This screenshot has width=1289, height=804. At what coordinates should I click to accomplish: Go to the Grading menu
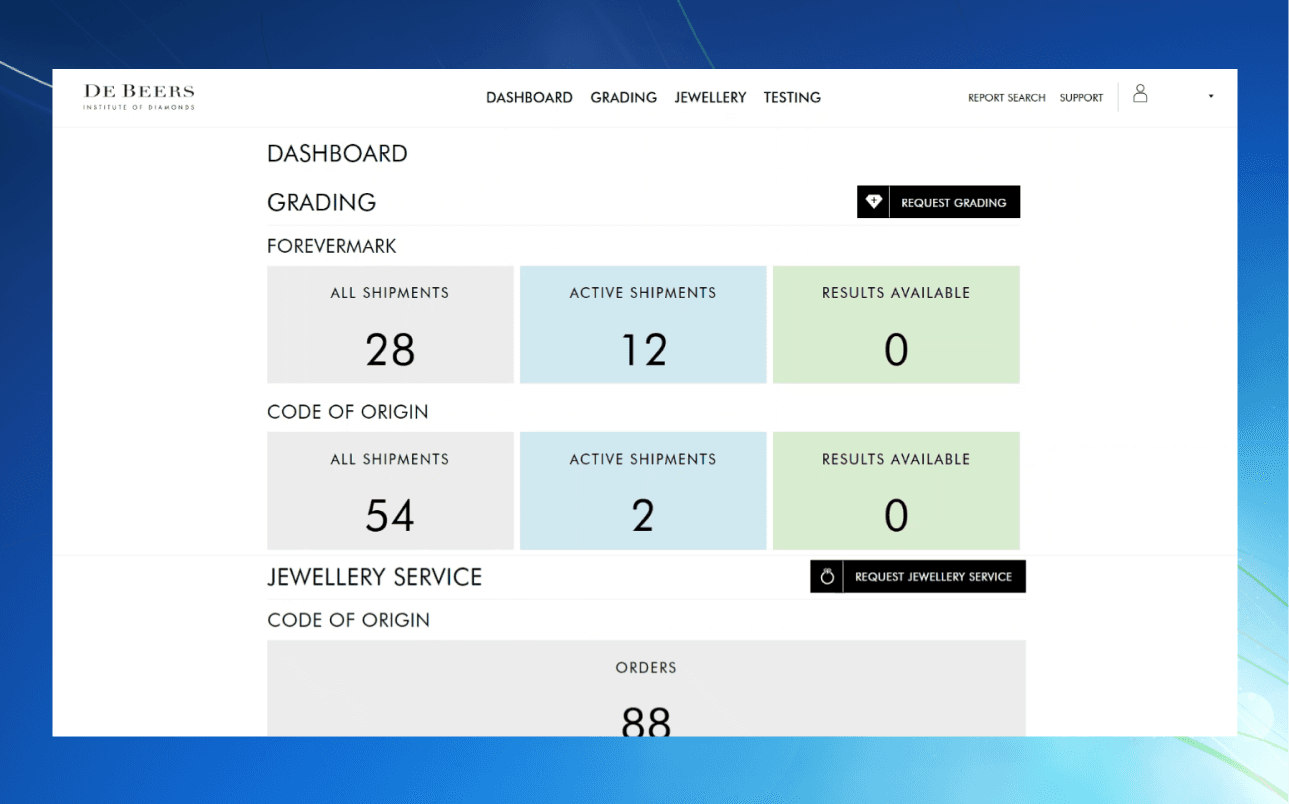(x=624, y=98)
